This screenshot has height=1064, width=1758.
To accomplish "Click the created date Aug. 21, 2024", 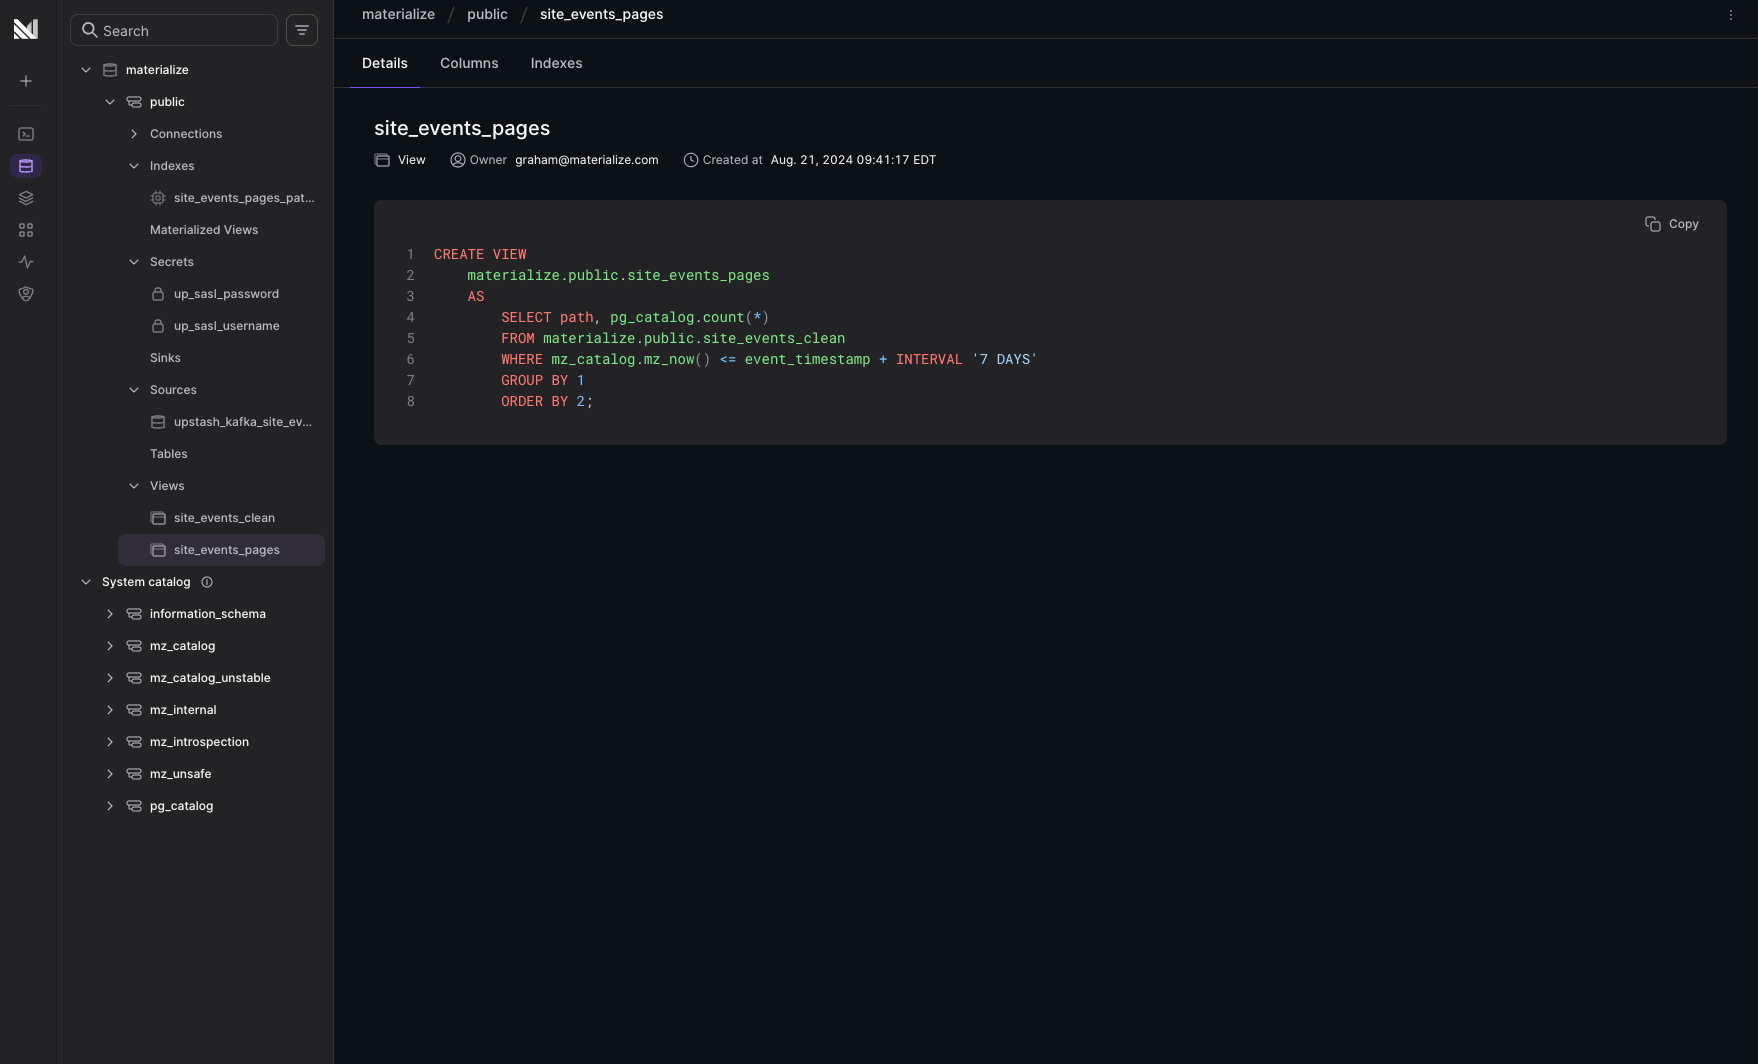I will pos(853,160).
